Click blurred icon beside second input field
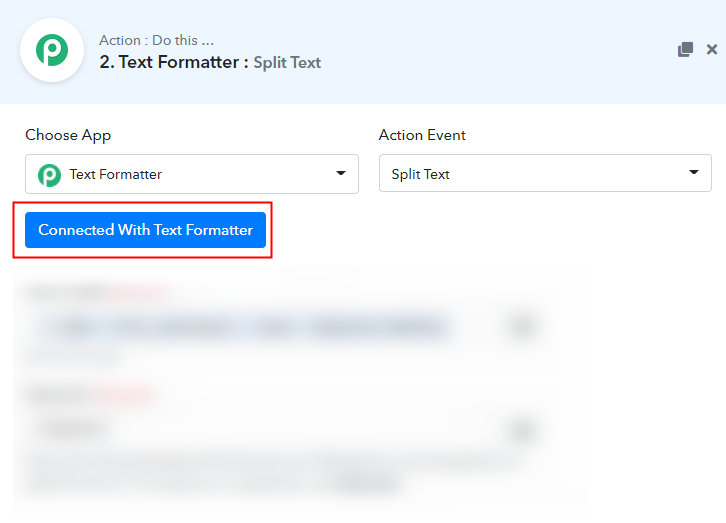Image resolution: width=726 pixels, height=523 pixels. tap(522, 430)
